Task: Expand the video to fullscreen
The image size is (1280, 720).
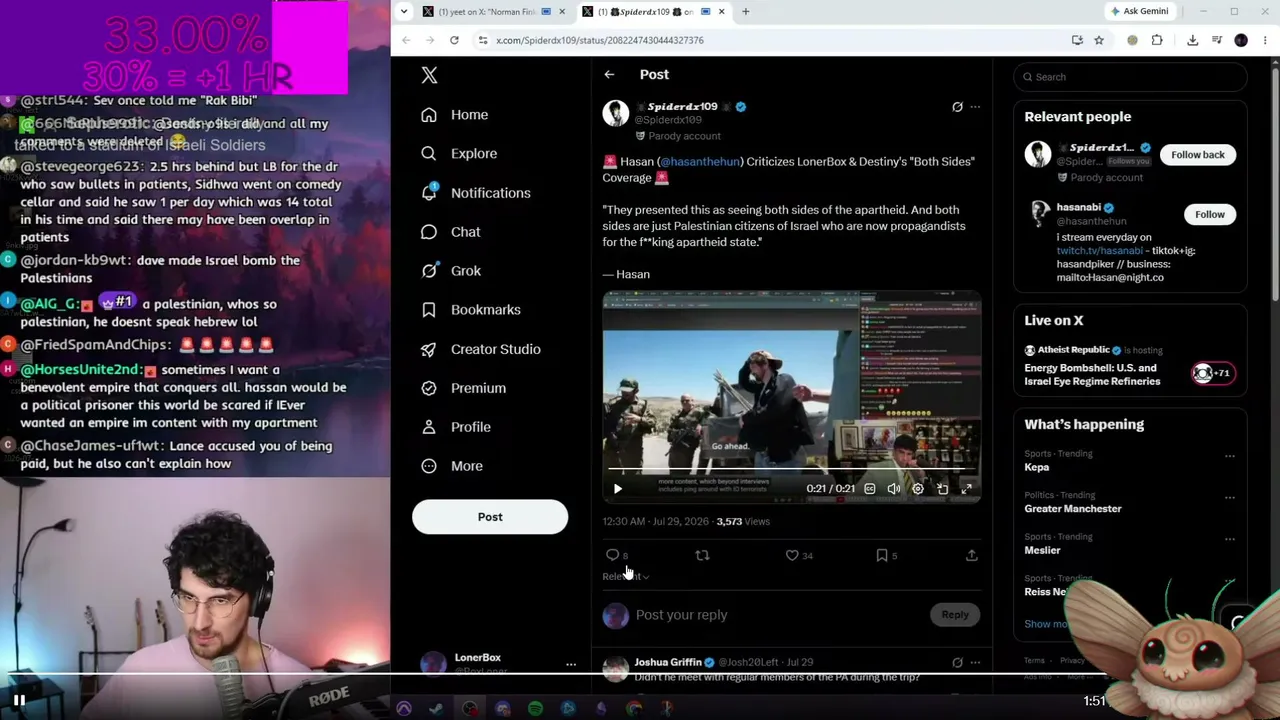Action: (x=966, y=489)
